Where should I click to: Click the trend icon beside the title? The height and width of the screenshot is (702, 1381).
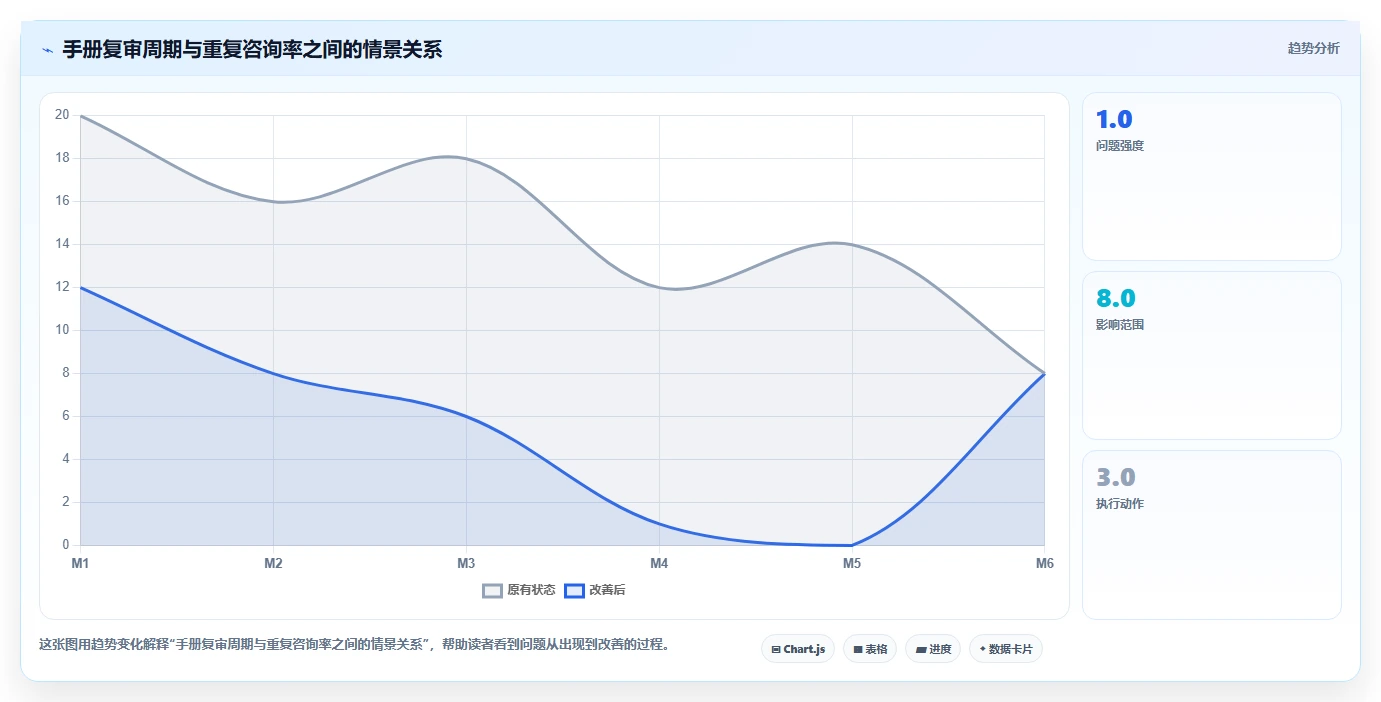point(47,50)
